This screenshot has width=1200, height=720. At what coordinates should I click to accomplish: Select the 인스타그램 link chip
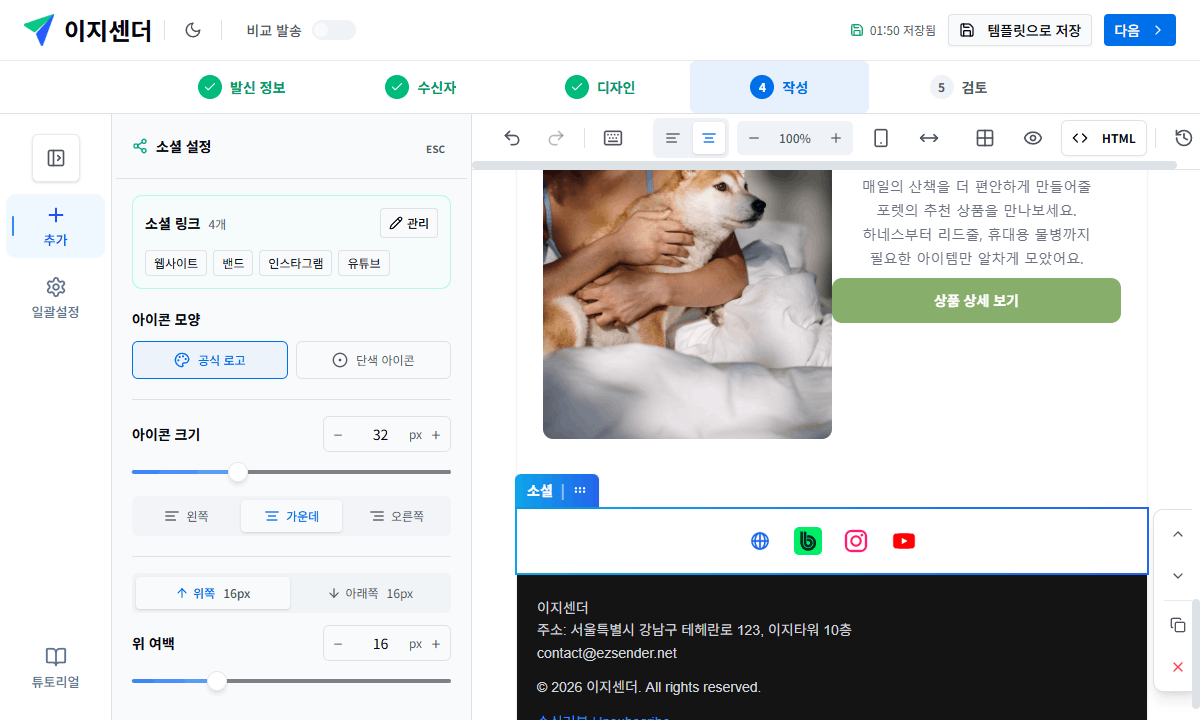[295, 264]
